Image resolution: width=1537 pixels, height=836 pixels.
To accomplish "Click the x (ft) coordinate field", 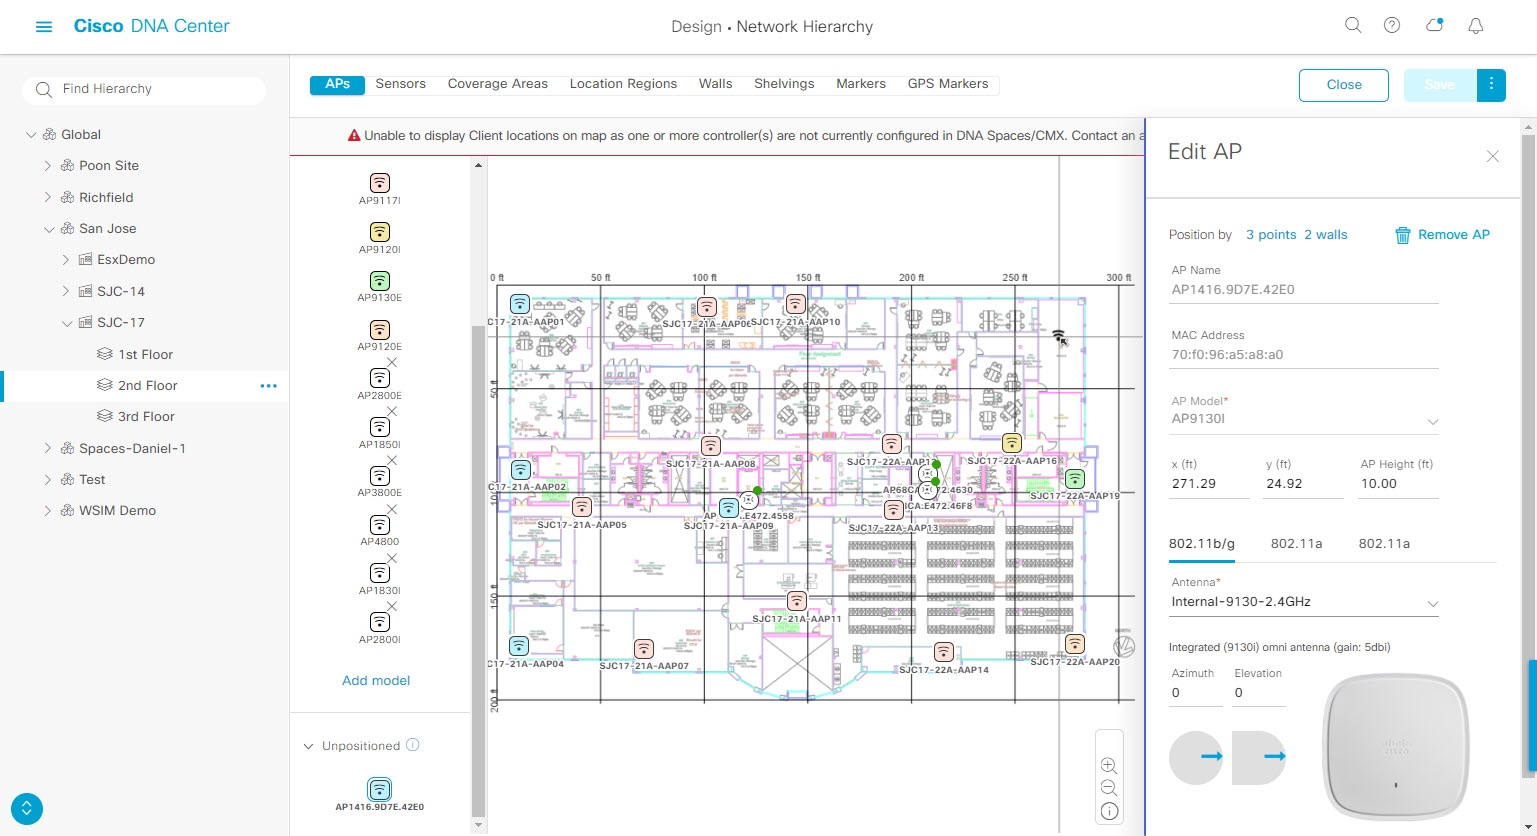I will pos(1210,484).
